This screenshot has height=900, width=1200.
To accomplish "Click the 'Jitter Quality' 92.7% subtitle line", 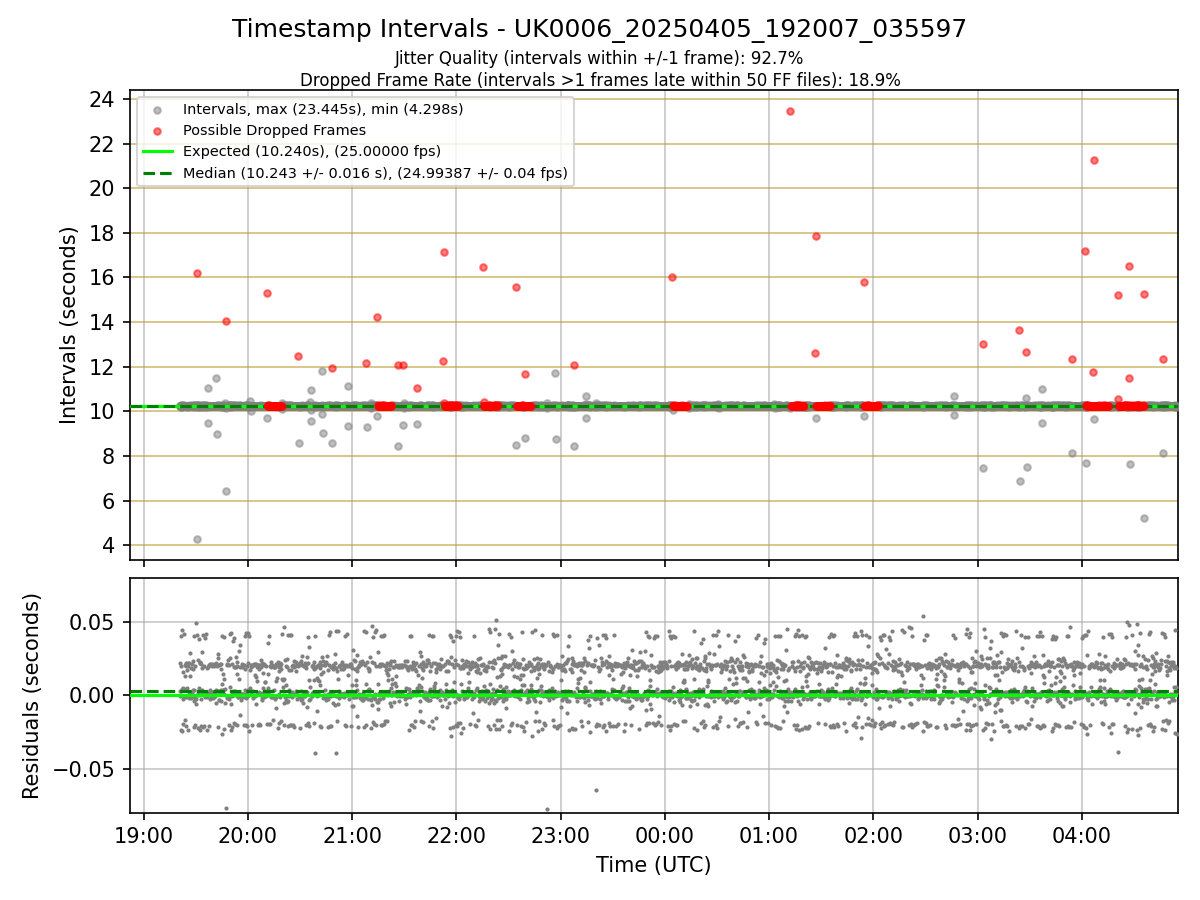I will tap(599, 58).
